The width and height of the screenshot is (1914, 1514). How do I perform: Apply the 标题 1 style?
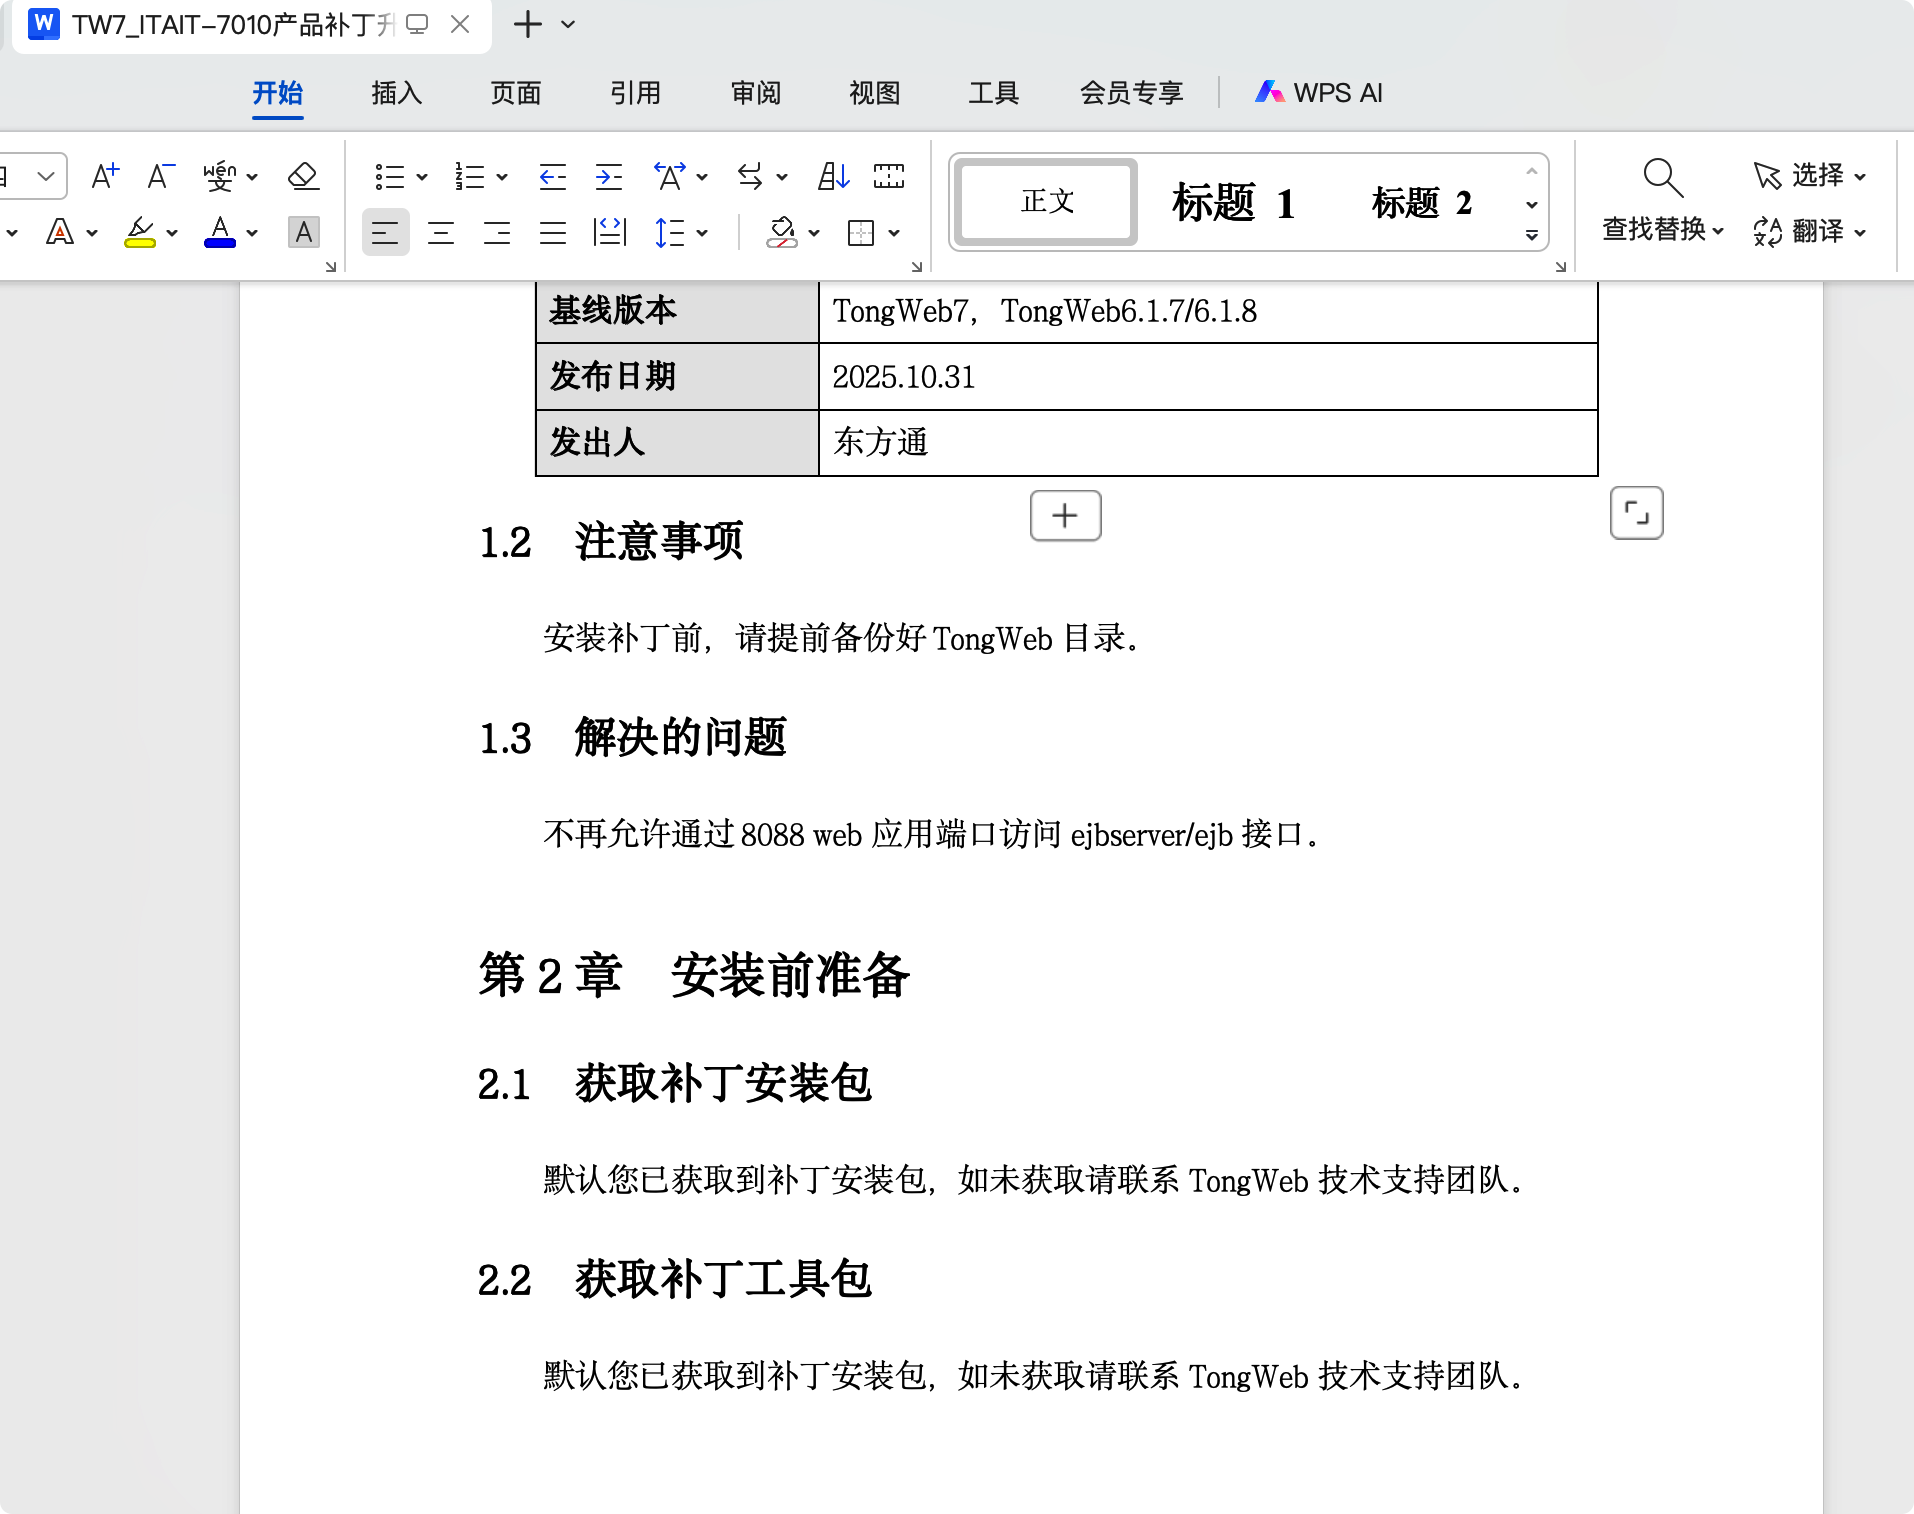point(1233,202)
